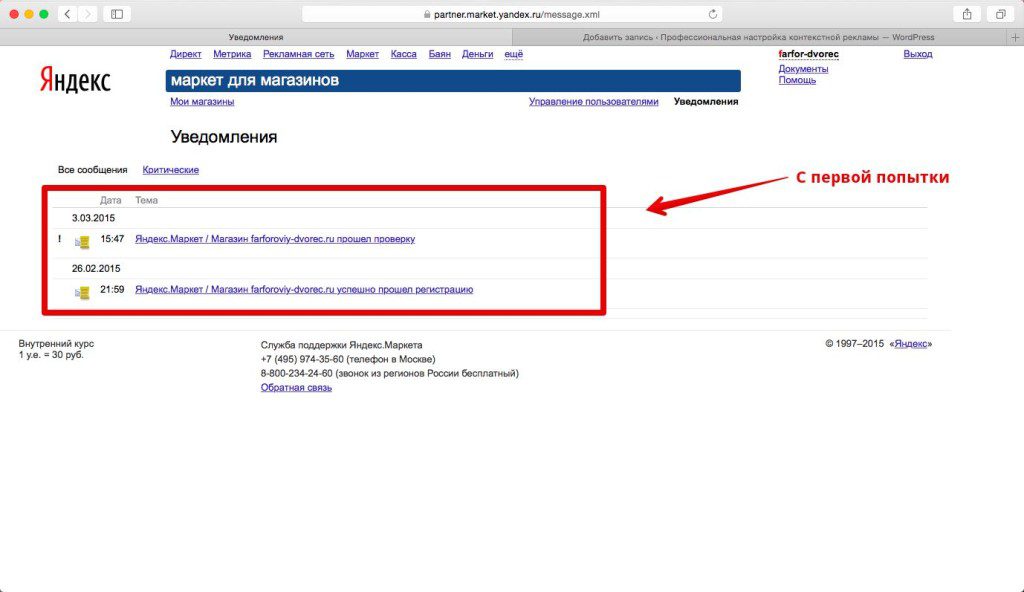Viewport: 1024px width, 592px height.
Task: Open the Метрика link
Action: tap(232, 54)
